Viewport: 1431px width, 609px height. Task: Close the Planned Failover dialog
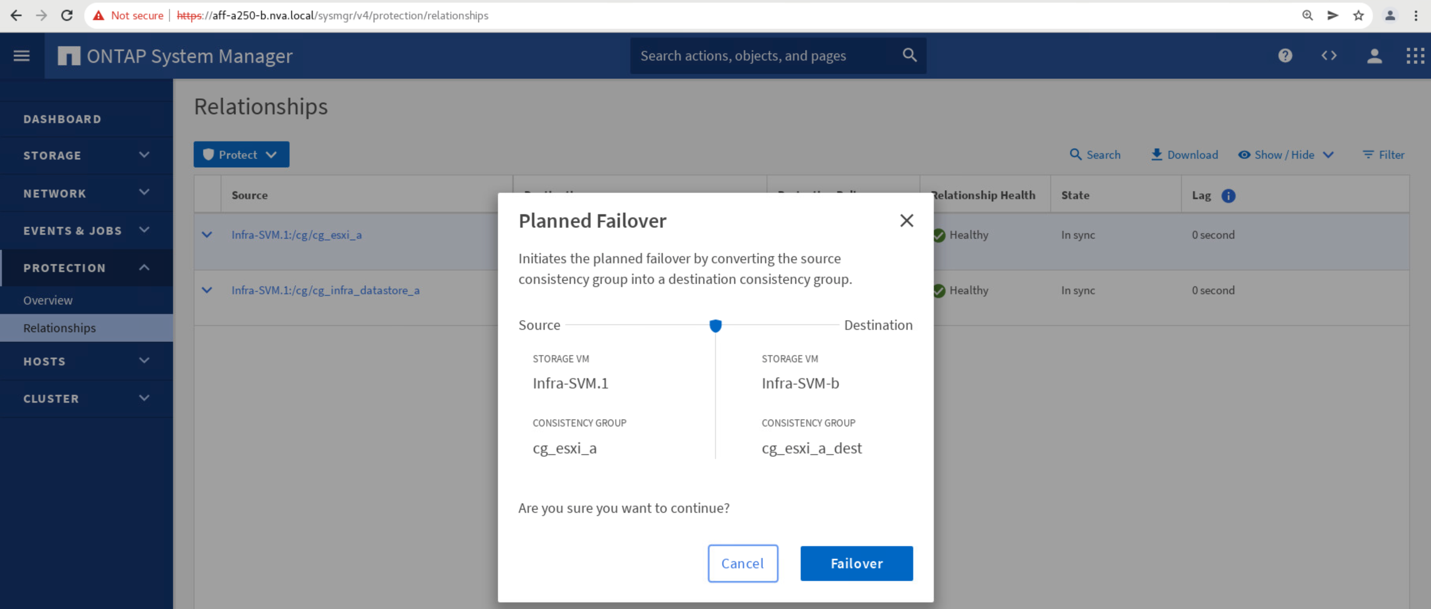point(906,221)
